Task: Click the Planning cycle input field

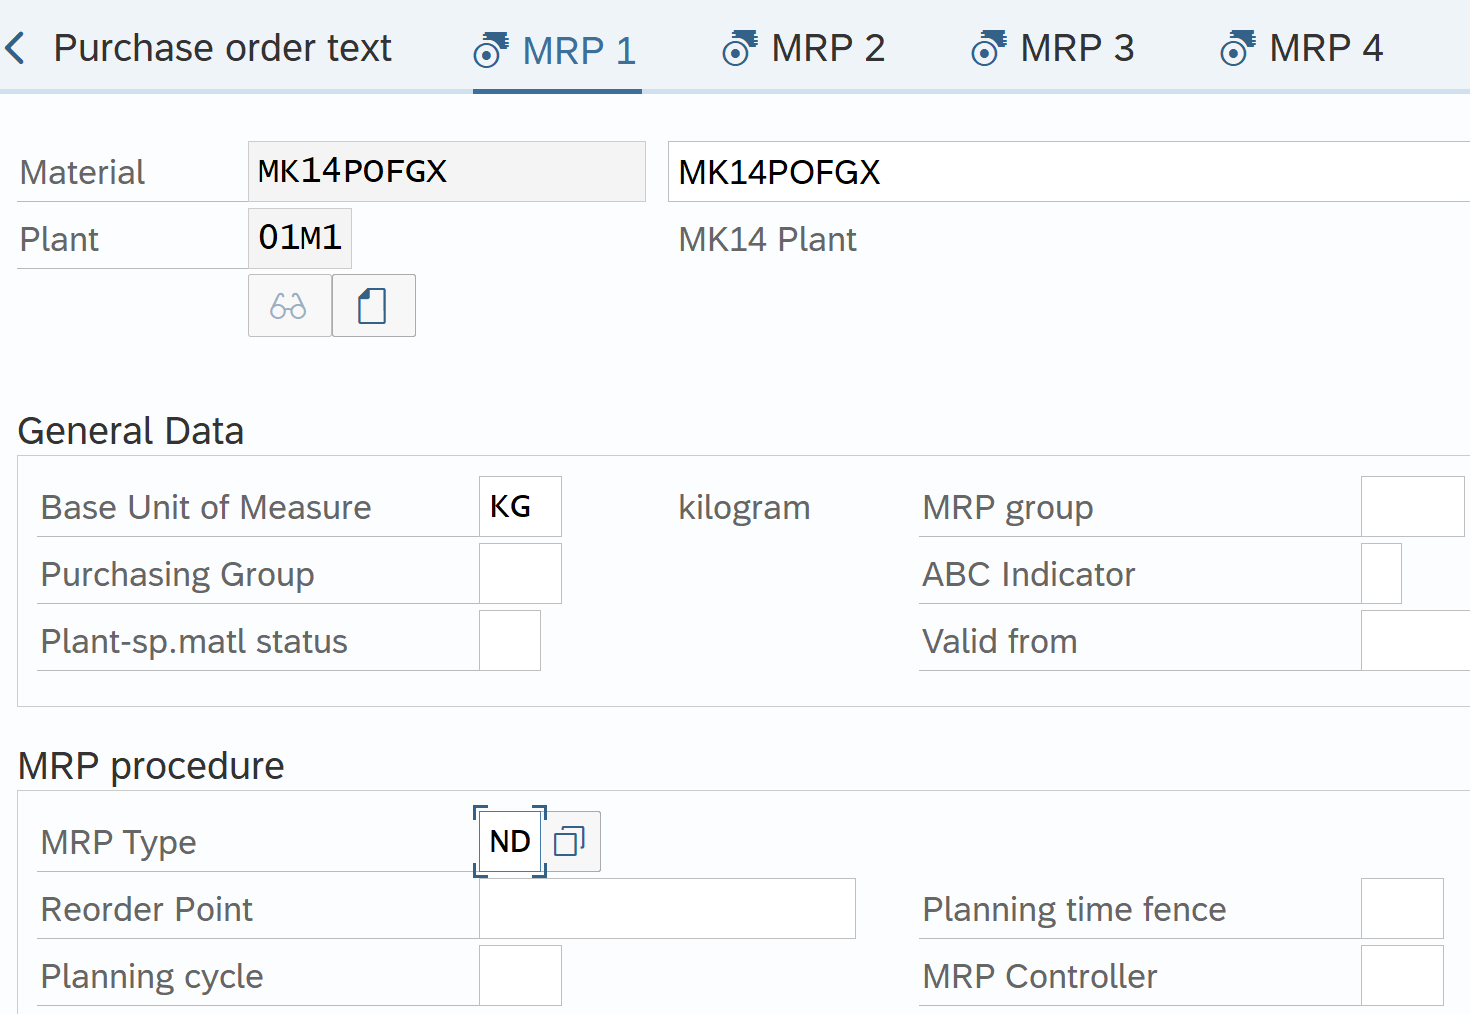Action: point(520,976)
